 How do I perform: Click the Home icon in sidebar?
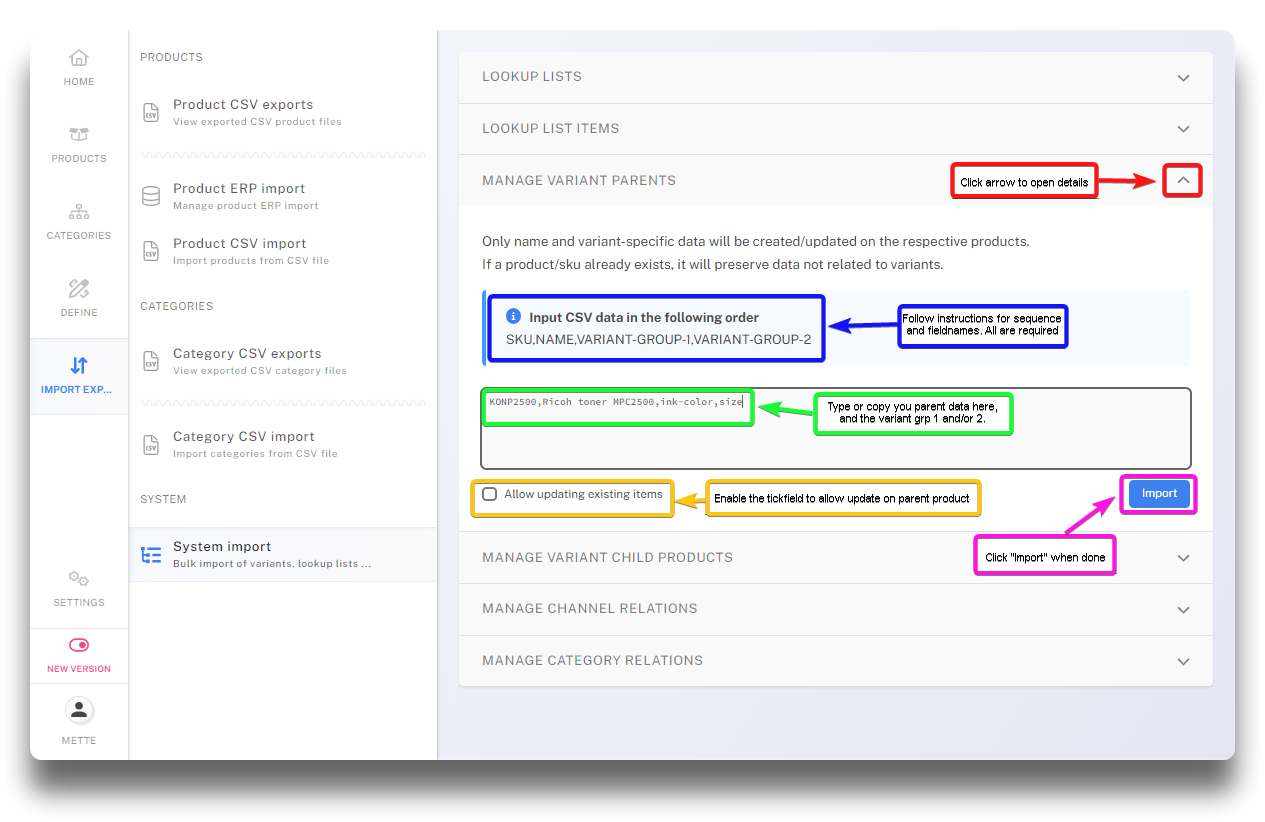click(x=79, y=58)
